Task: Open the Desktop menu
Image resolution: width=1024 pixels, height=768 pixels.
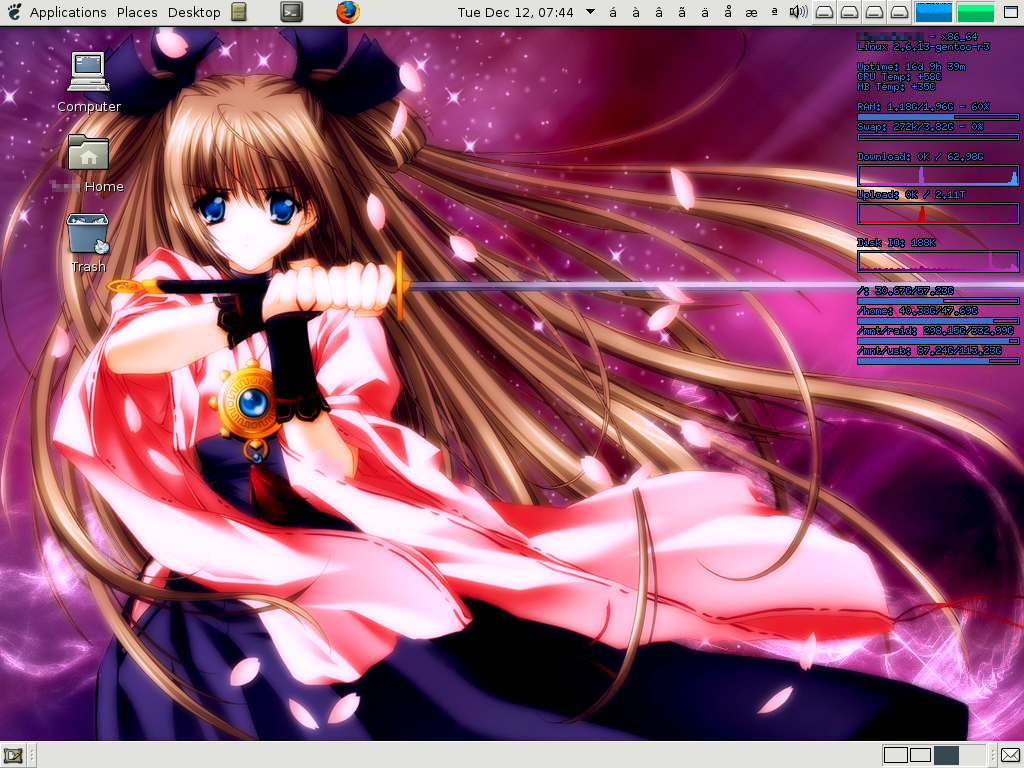Action: pyautogui.click(x=194, y=12)
